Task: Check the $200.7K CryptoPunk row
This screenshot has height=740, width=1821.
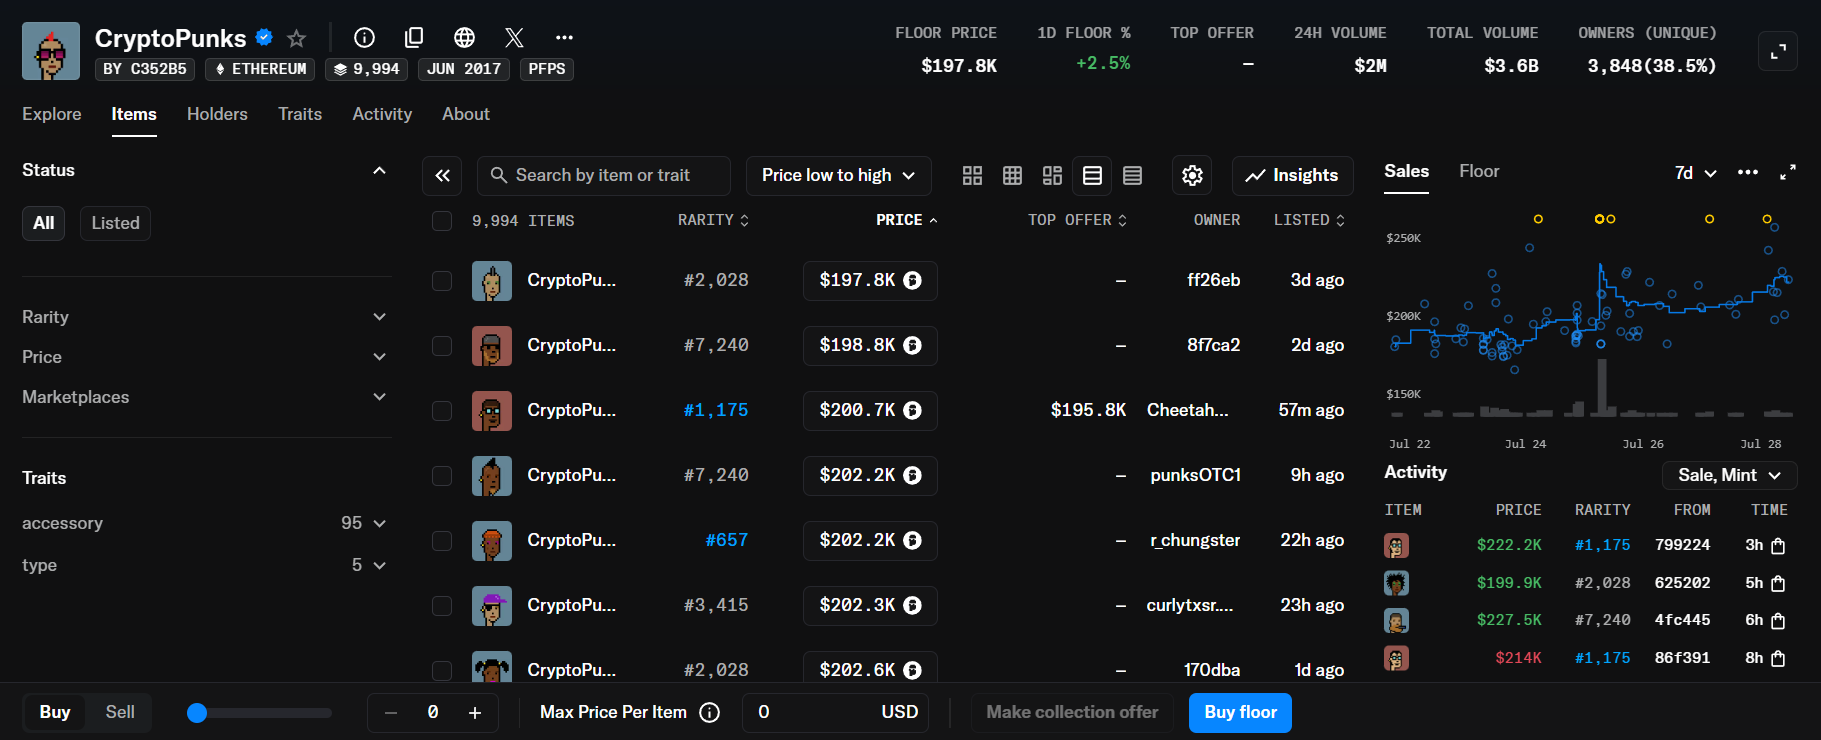Action: pos(442,411)
